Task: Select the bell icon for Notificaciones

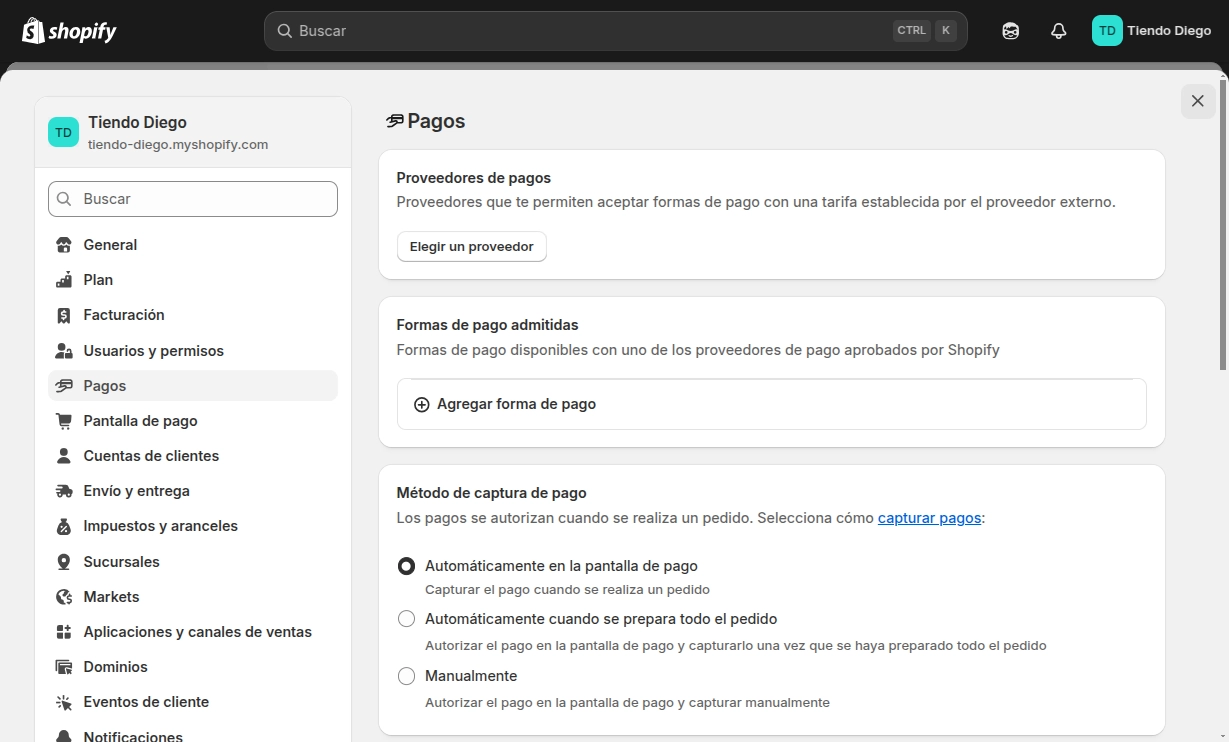Action: (x=63, y=736)
